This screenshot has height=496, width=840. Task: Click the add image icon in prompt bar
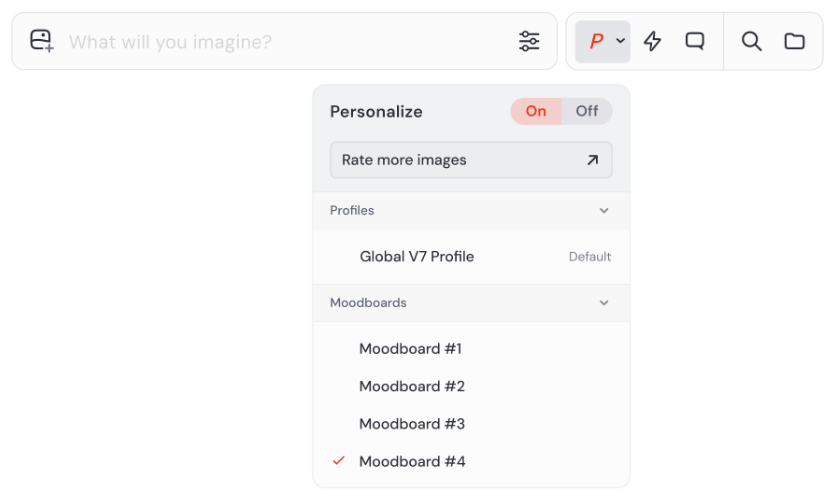click(41, 41)
